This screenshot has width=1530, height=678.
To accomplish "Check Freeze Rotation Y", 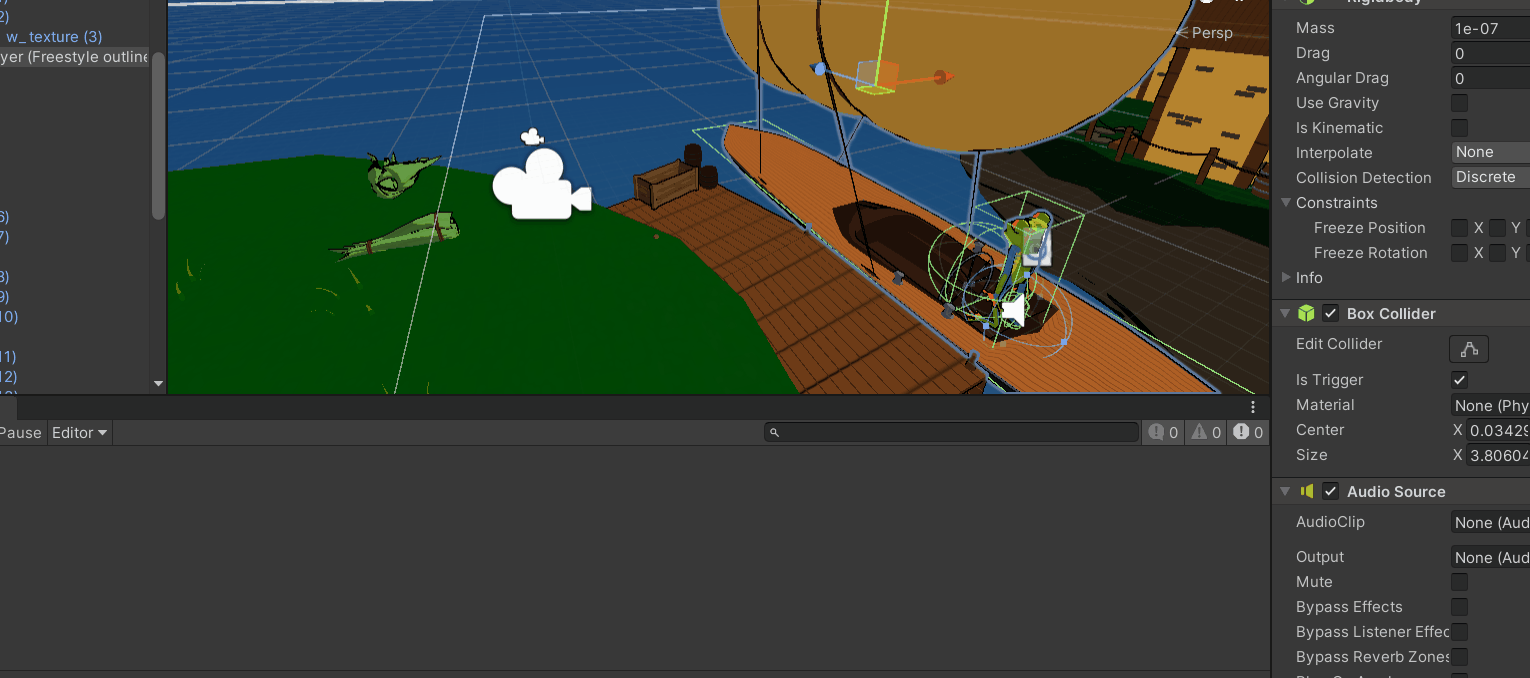I will point(1497,253).
